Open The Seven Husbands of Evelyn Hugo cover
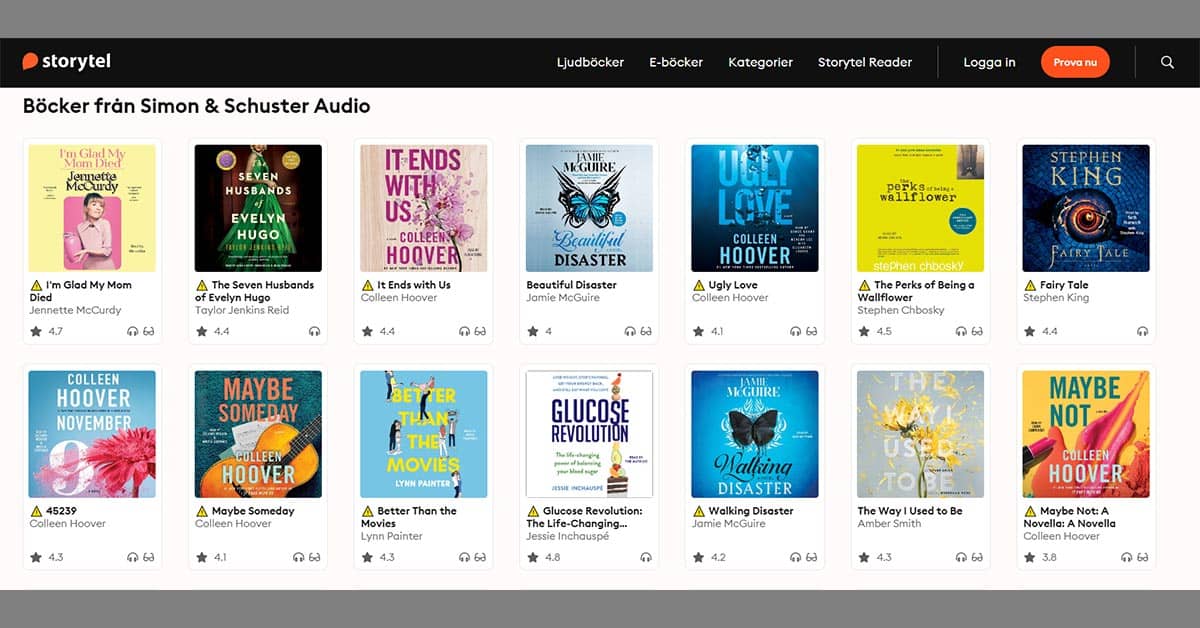1200x628 pixels. pyautogui.click(x=258, y=208)
